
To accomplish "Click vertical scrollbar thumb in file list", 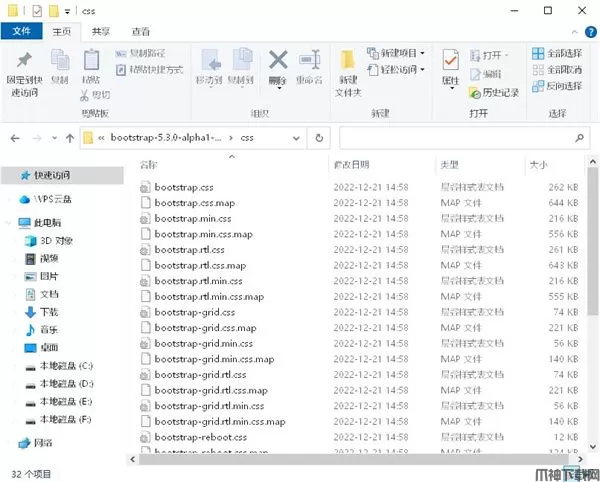I will [x=593, y=242].
